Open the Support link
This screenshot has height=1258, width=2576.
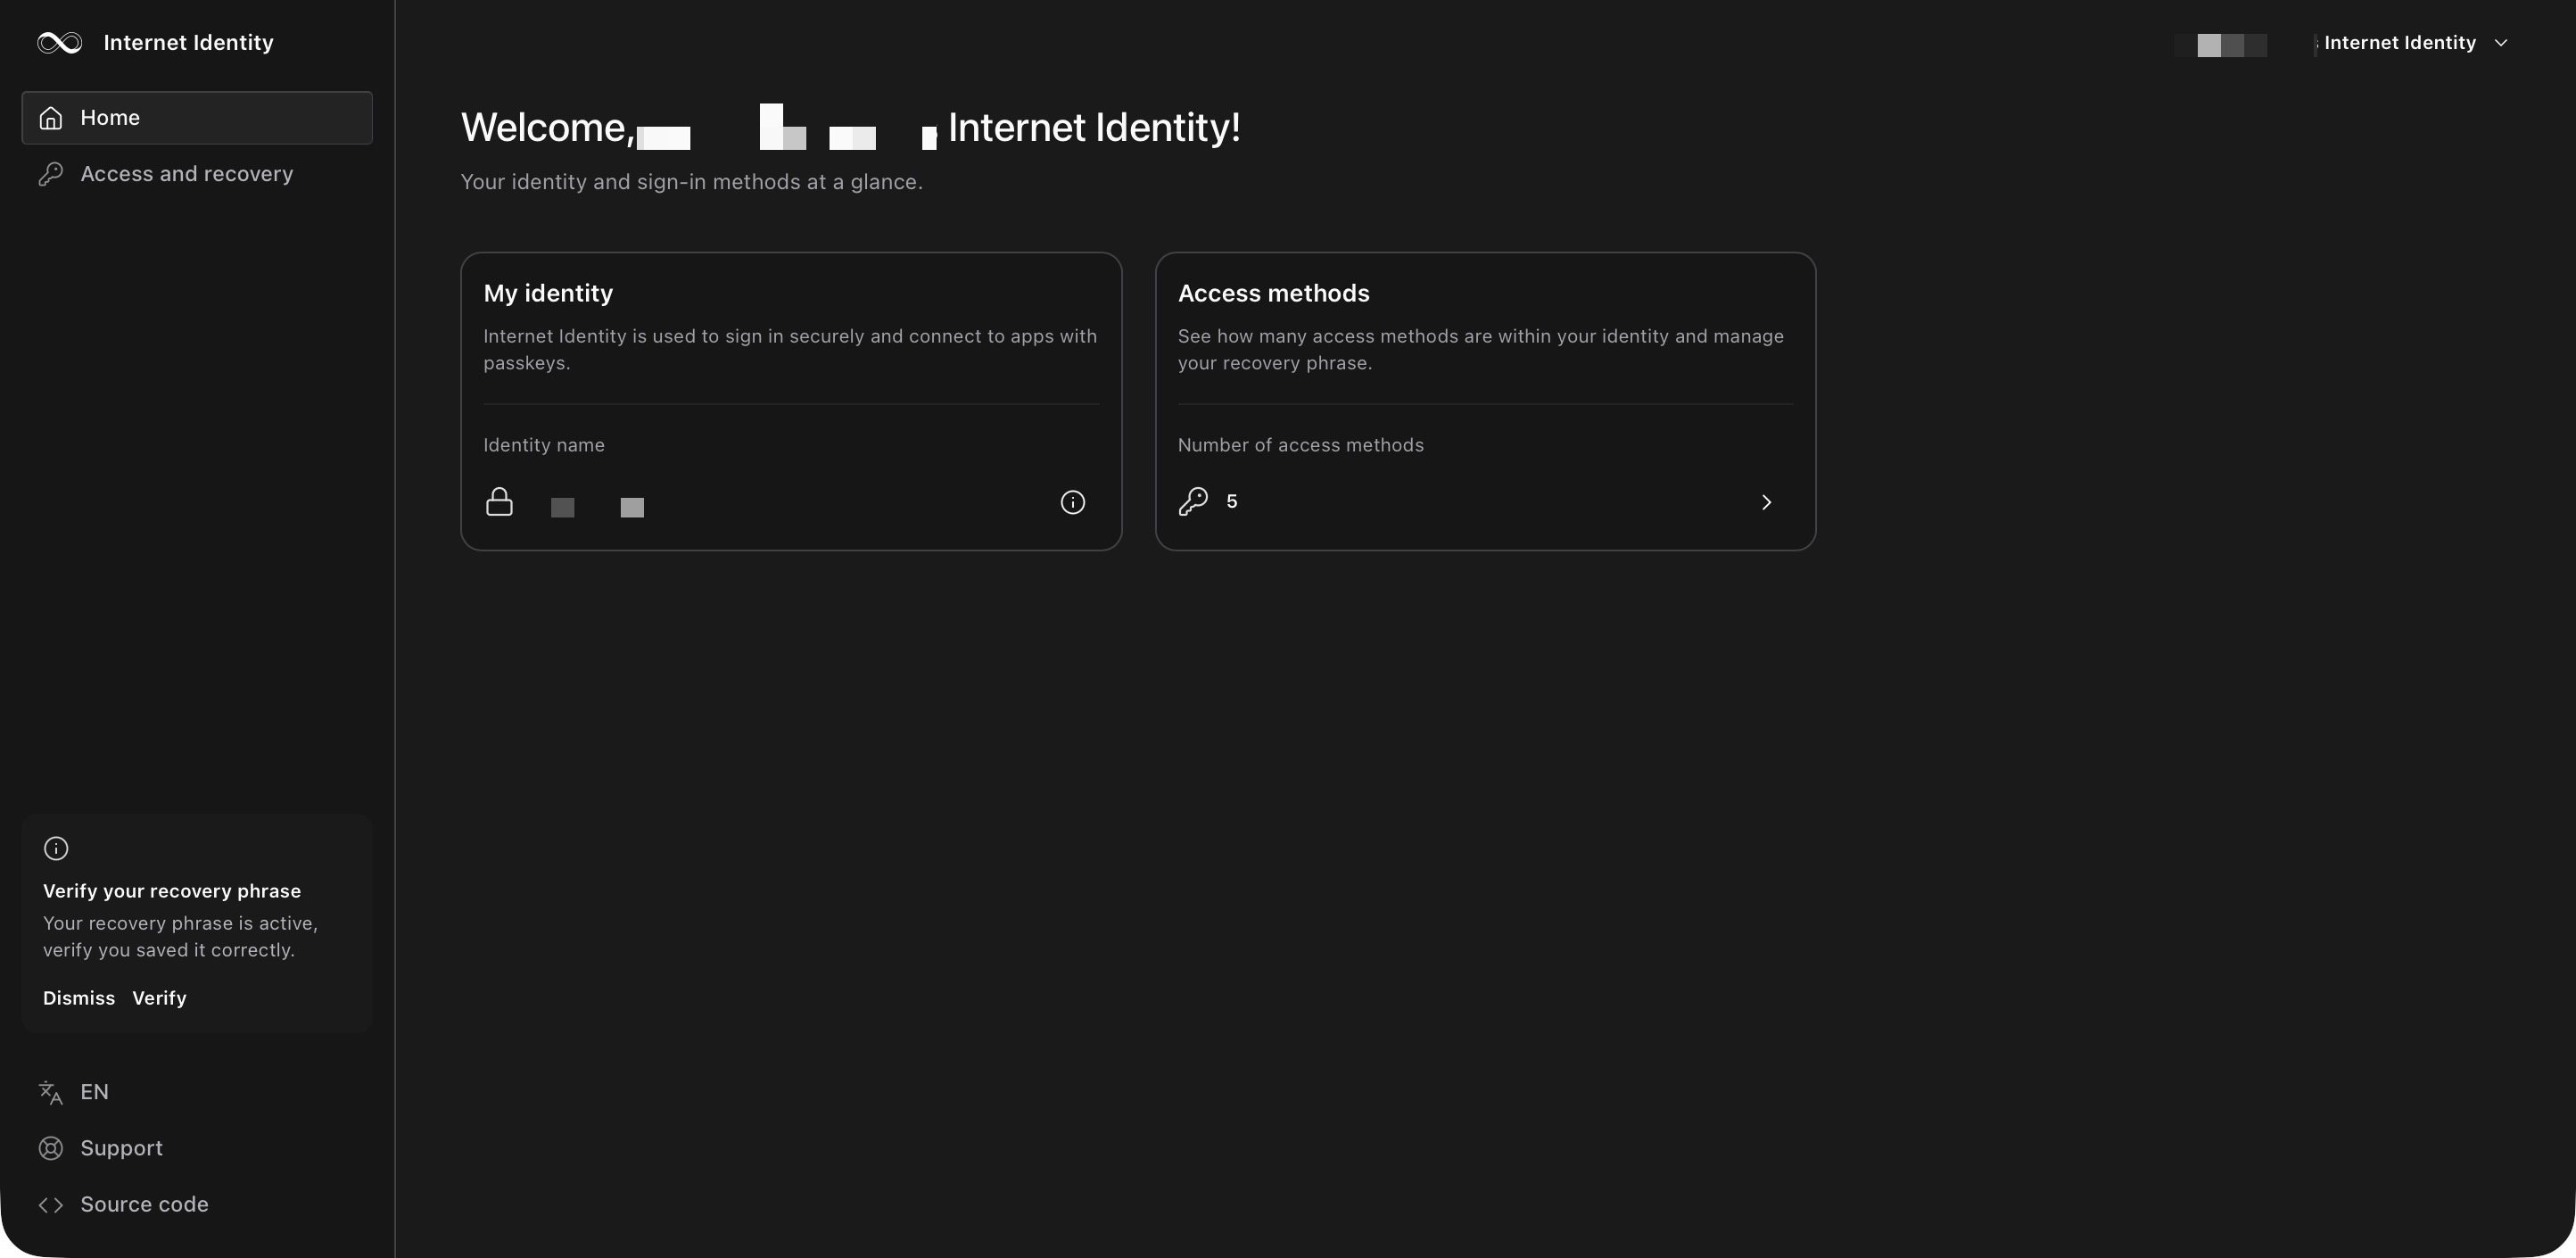121,1148
